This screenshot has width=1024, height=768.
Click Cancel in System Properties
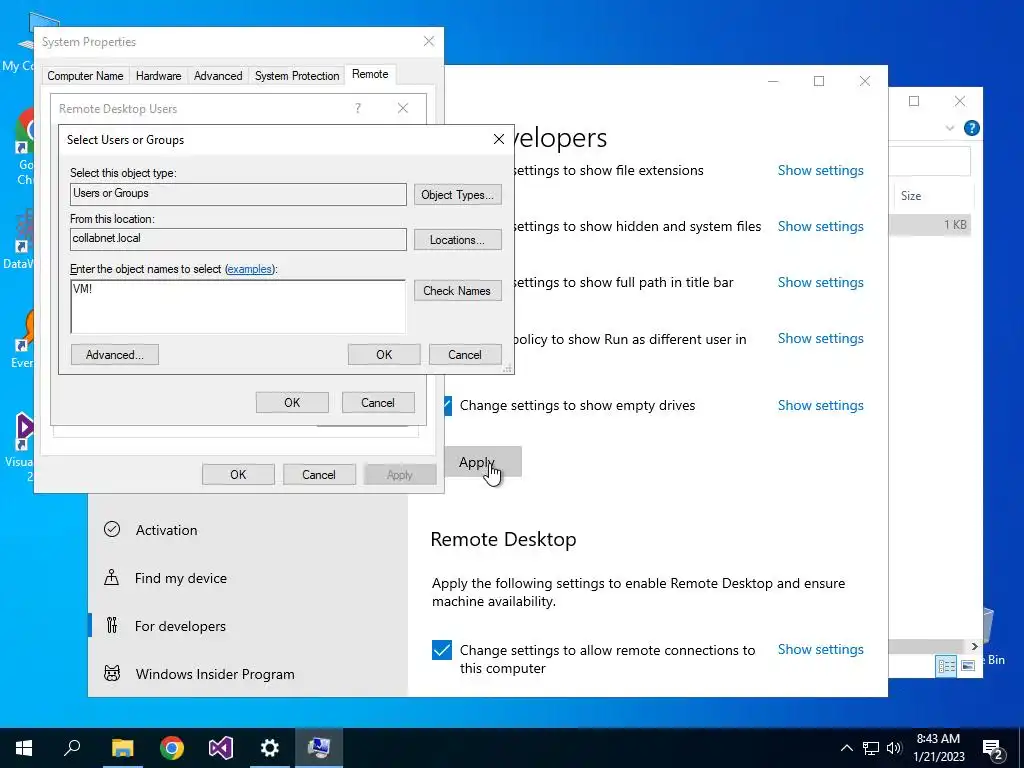point(319,475)
